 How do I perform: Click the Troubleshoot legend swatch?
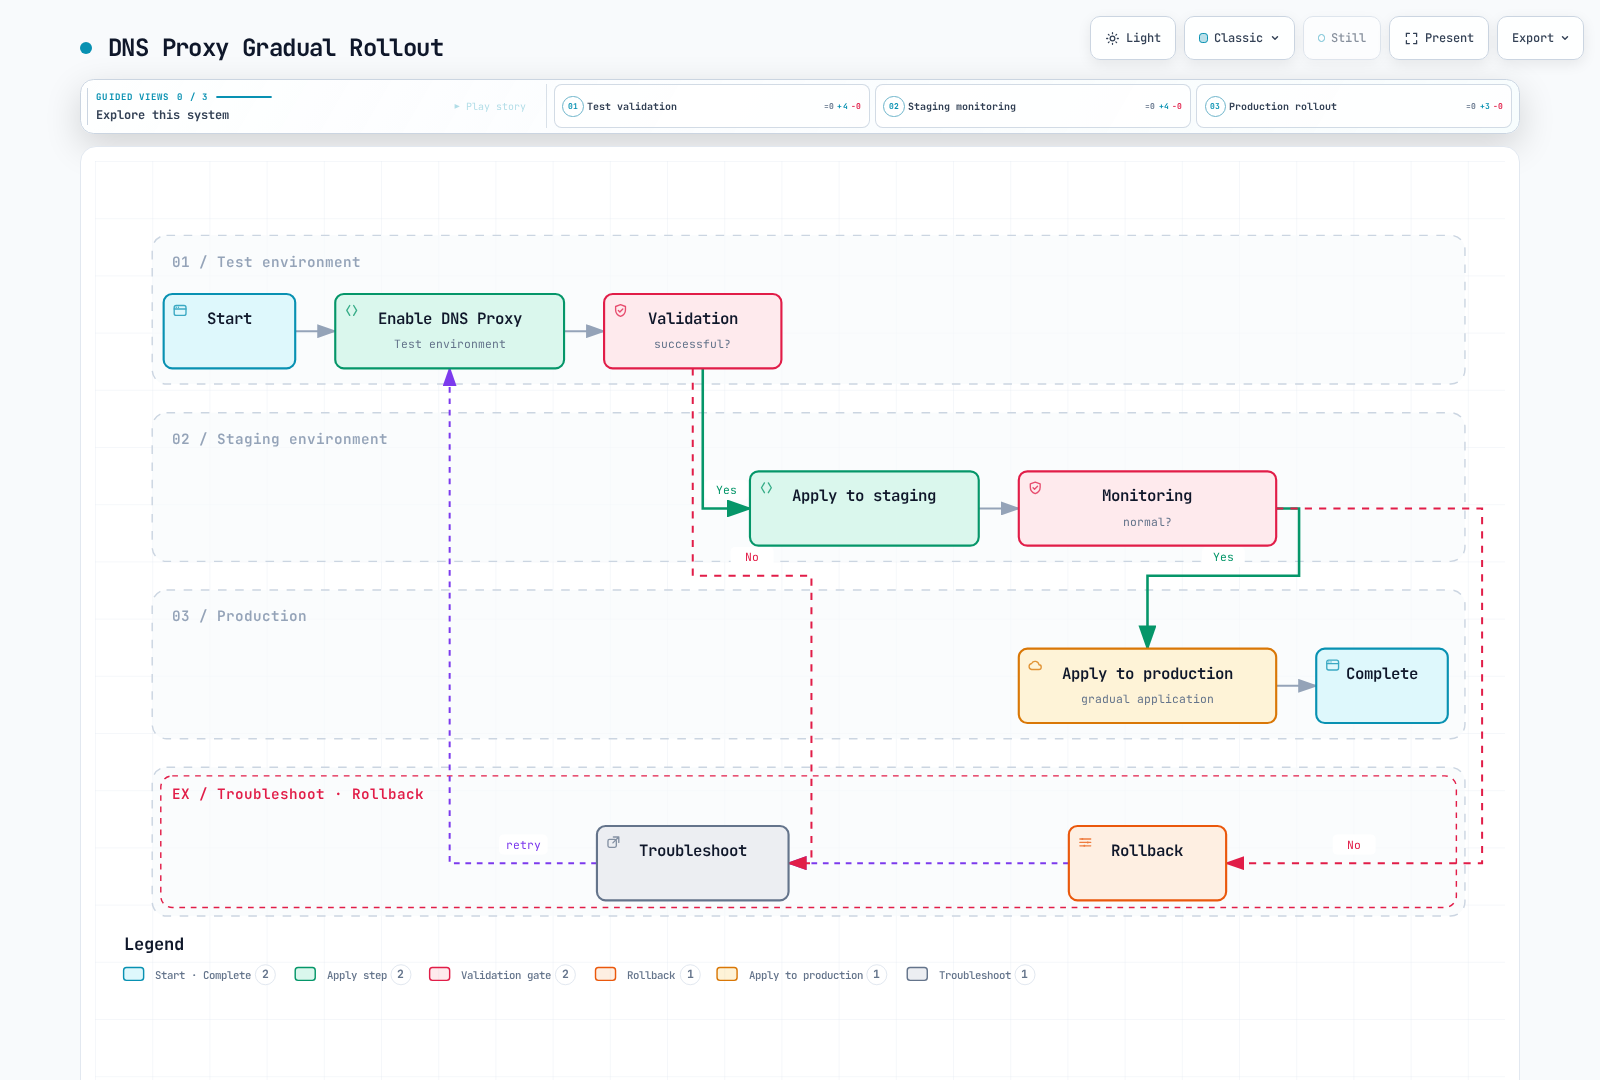[x=918, y=975]
